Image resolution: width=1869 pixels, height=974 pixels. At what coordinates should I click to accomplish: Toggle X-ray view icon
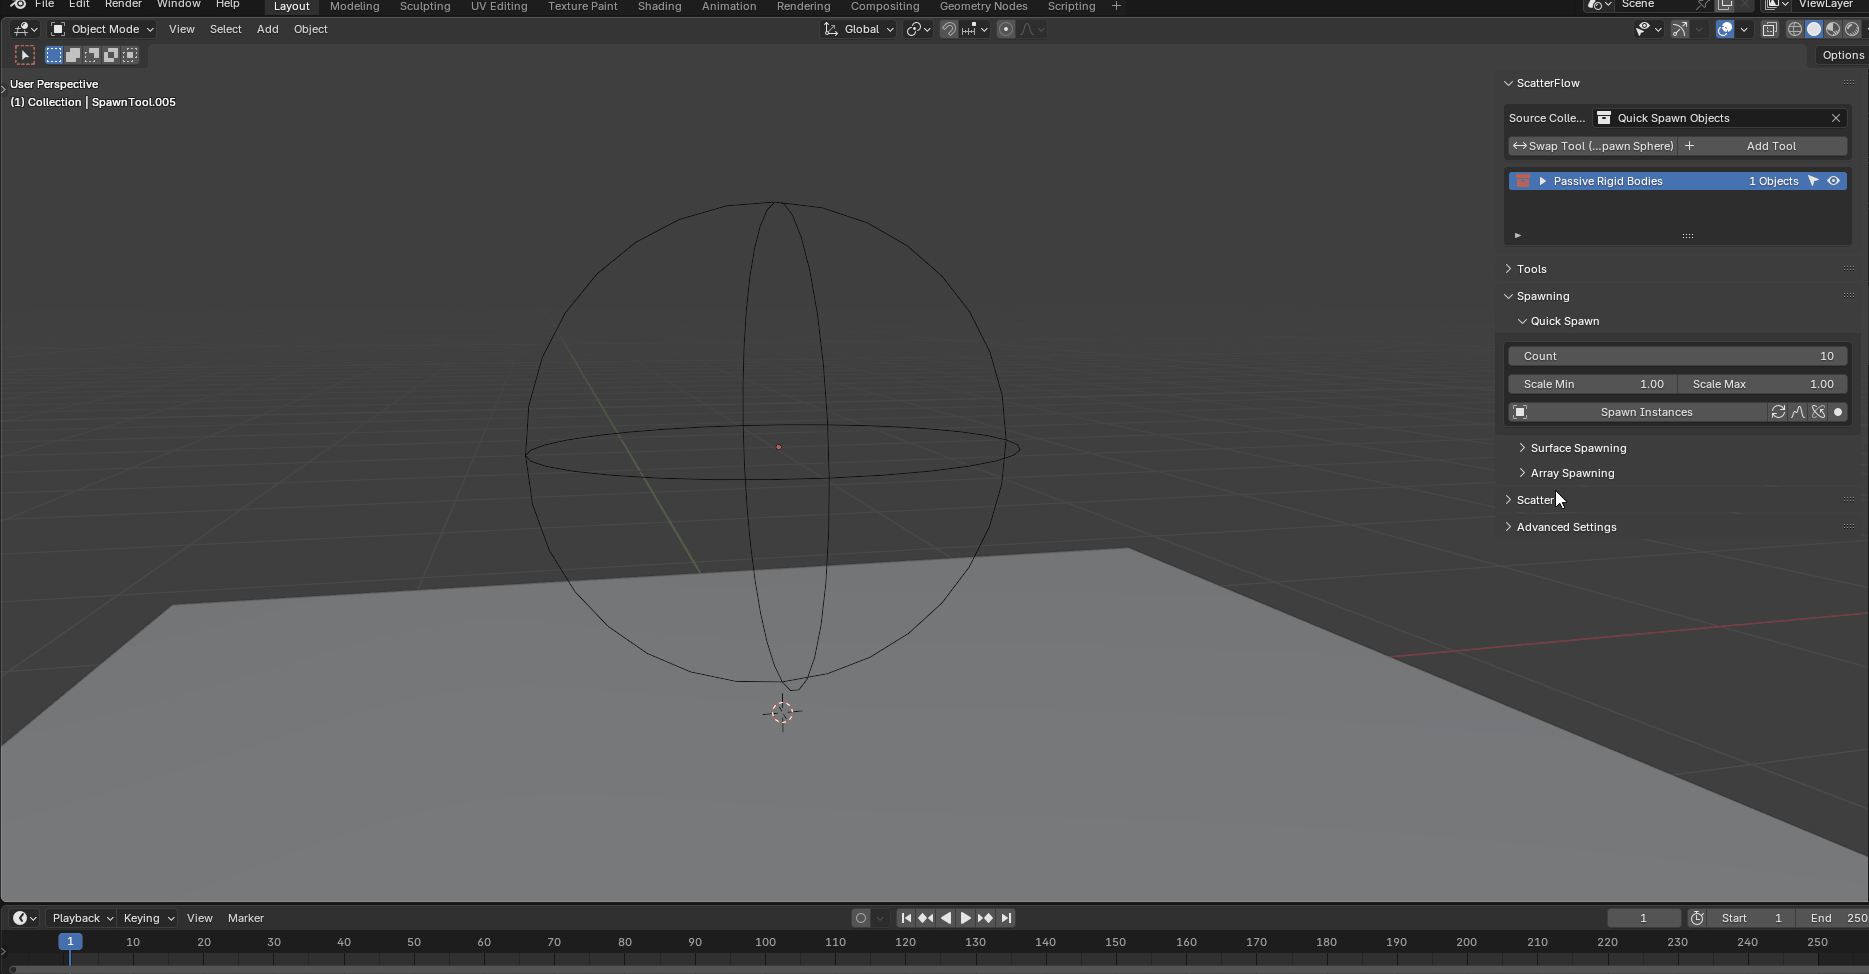tap(1769, 29)
